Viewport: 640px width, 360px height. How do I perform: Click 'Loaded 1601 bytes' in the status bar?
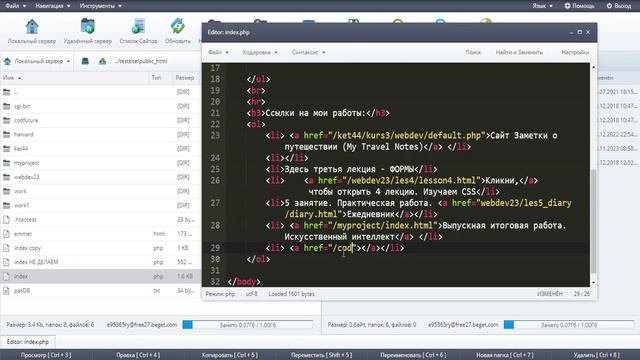(291, 294)
